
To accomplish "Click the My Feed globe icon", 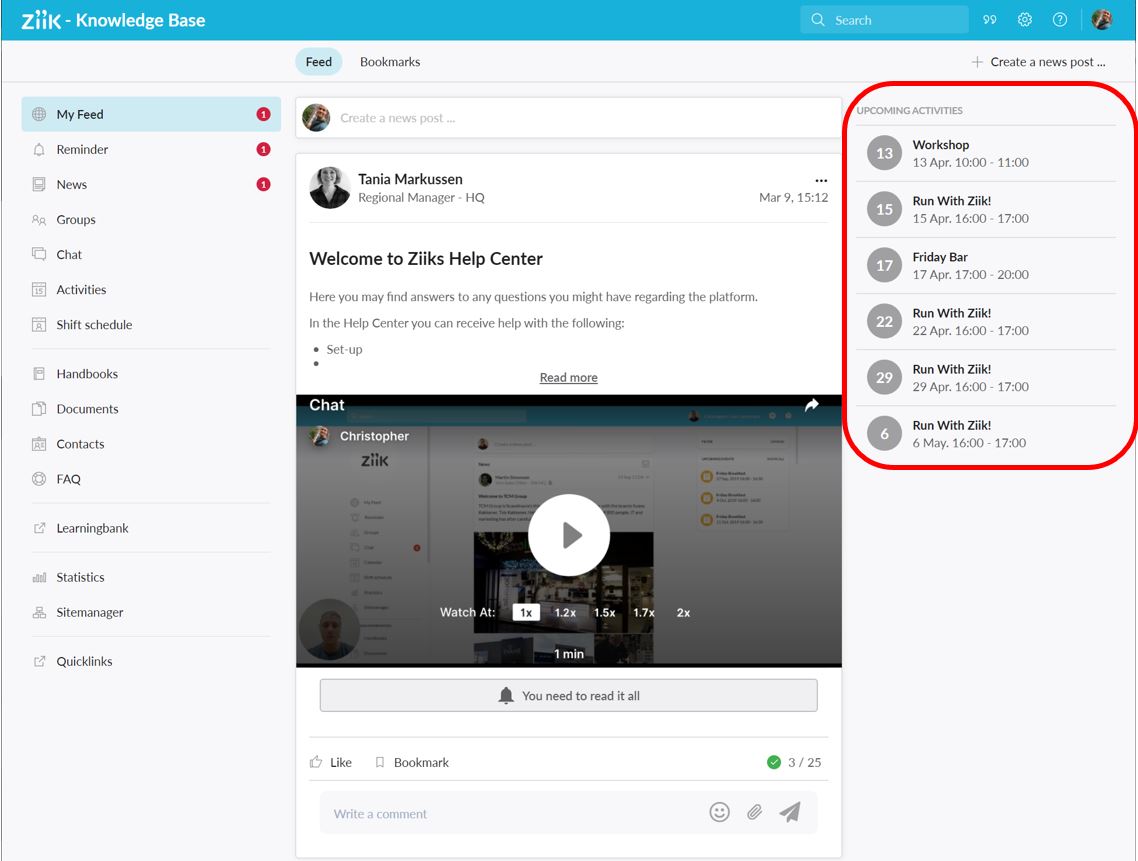I will pyautogui.click(x=39, y=114).
